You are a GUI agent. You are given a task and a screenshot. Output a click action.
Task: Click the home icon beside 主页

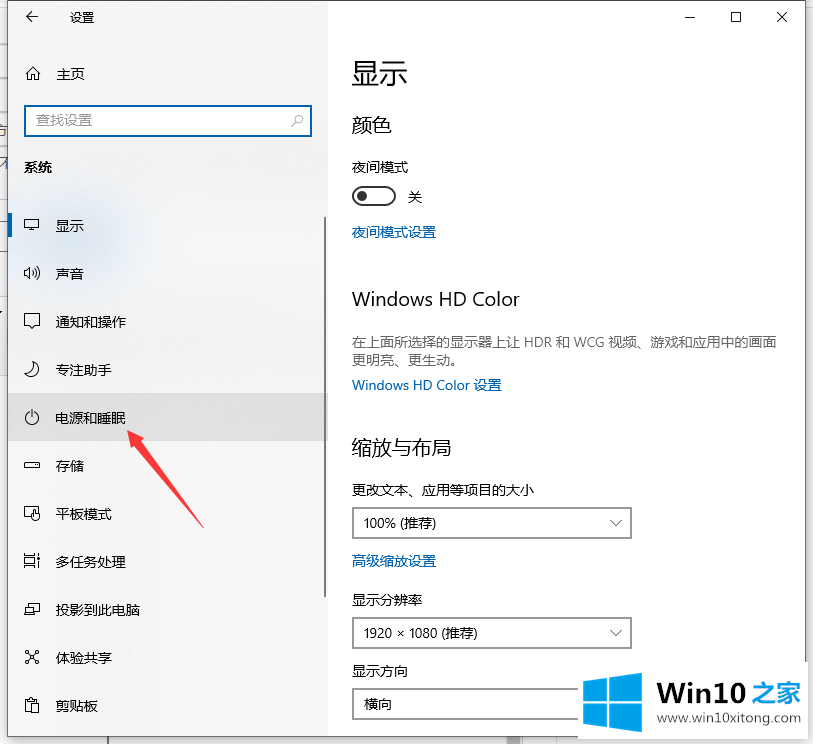pyautogui.click(x=33, y=74)
